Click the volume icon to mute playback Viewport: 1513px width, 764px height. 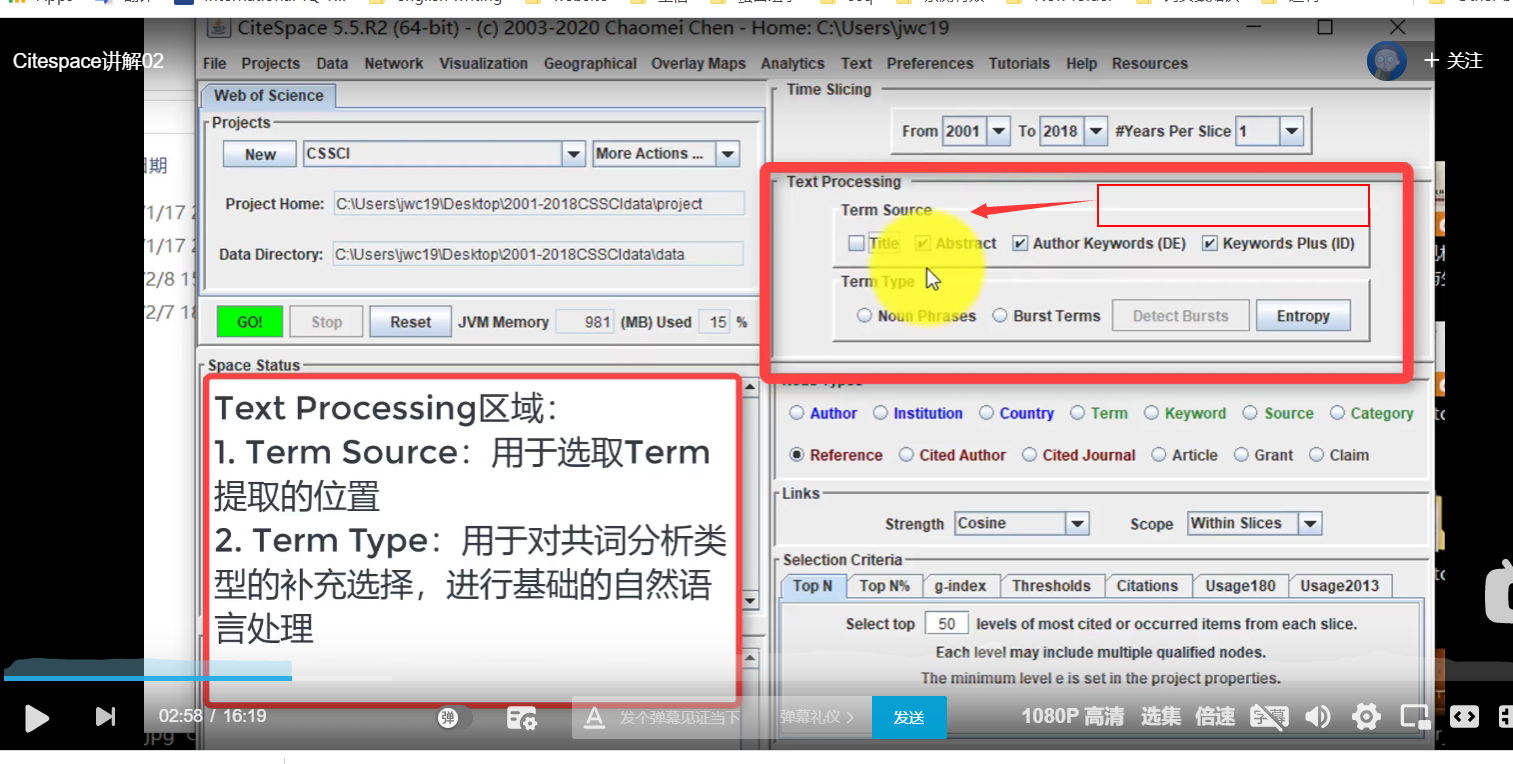(1318, 716)
